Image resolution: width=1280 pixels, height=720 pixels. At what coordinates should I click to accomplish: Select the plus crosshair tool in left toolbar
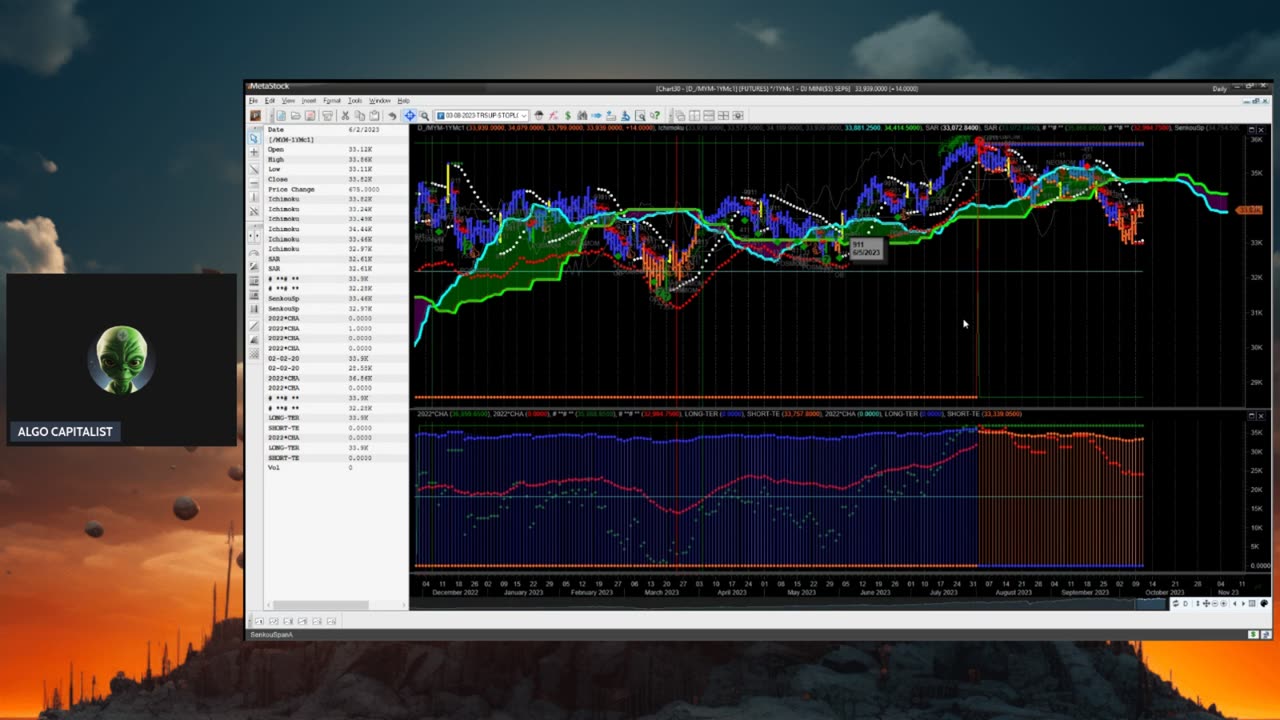254,154
